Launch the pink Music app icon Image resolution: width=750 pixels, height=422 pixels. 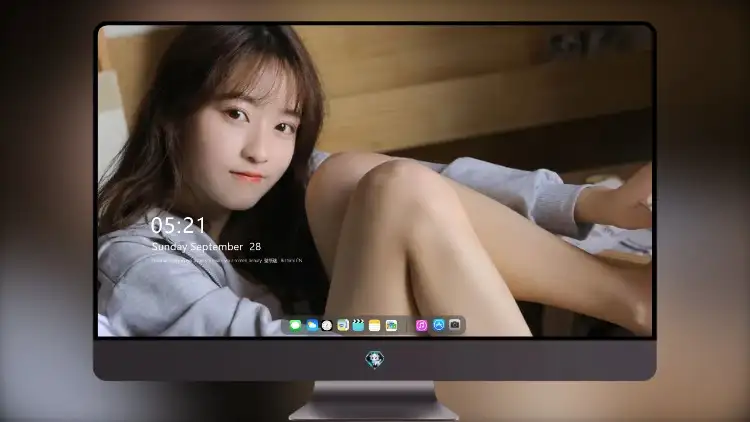click(x=421, y=325)
